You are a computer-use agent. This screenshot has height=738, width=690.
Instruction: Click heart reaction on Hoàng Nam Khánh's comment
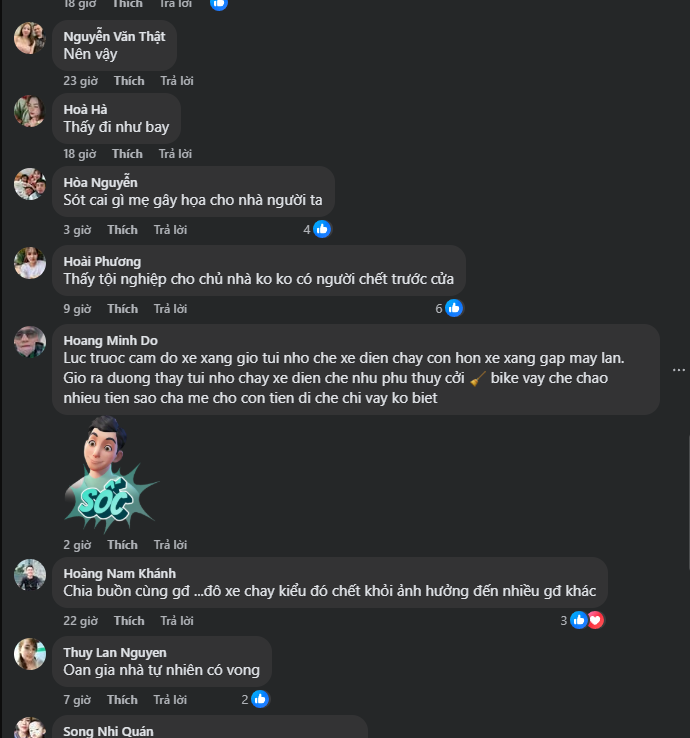click(596, 620)
